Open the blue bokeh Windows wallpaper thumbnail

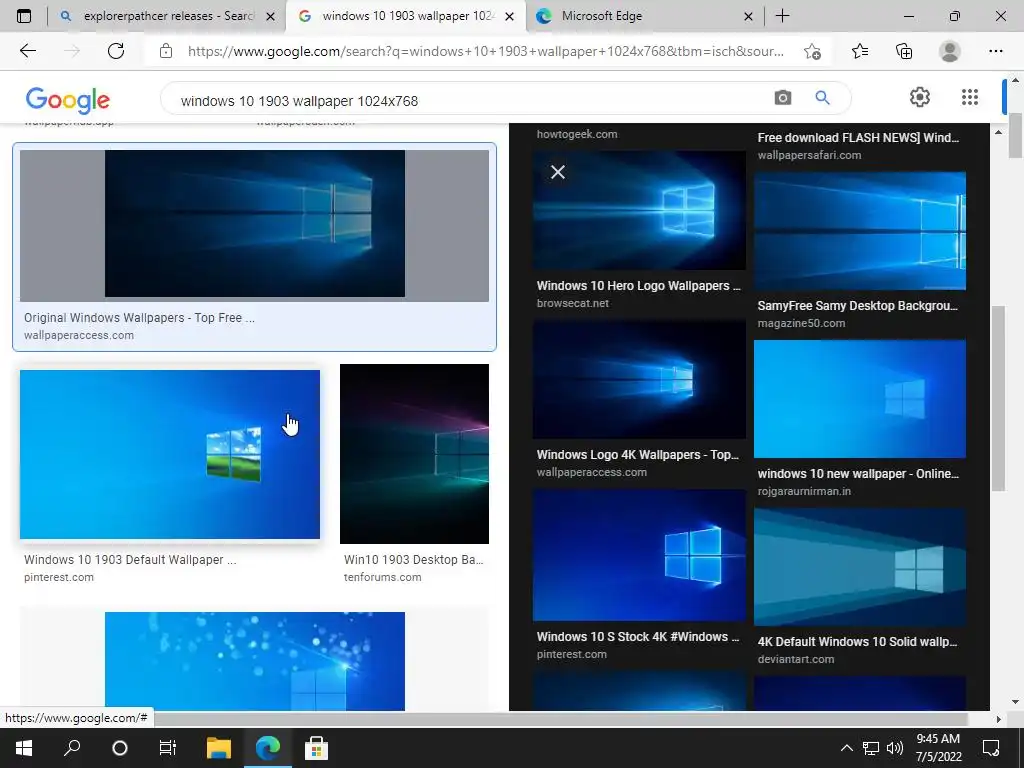(255, 661)
